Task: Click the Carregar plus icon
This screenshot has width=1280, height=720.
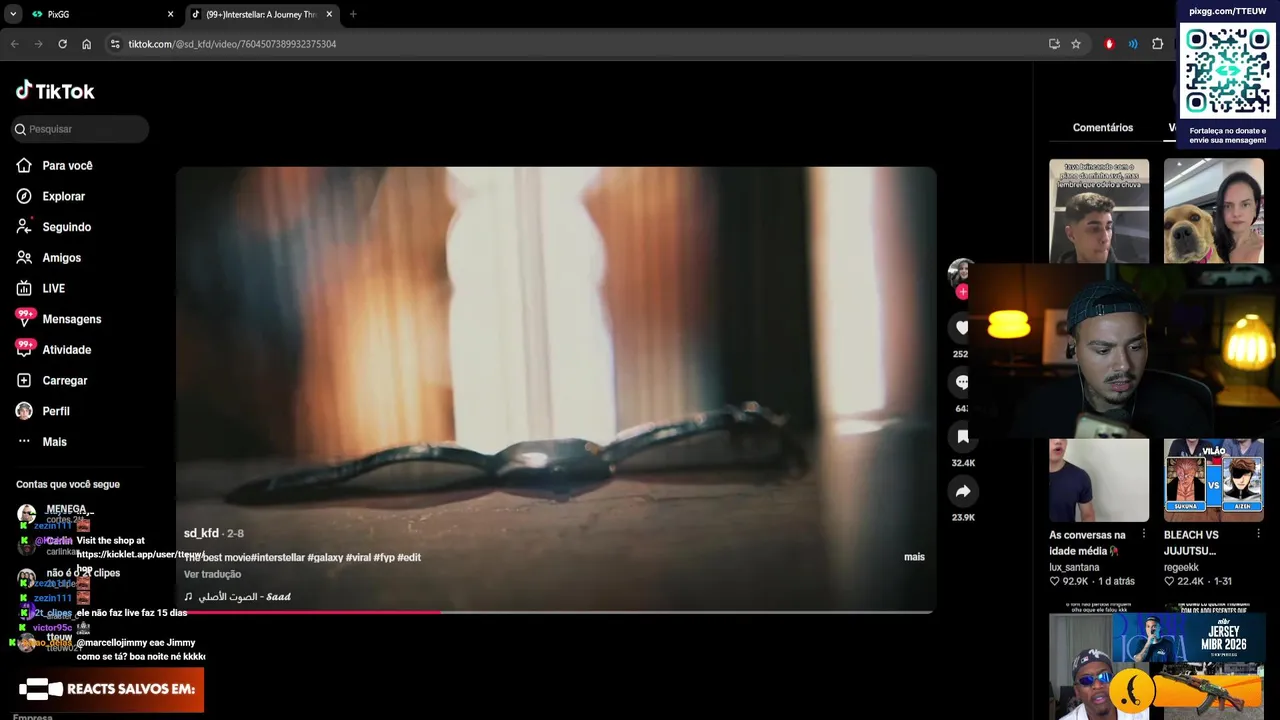Action: (24, 380)
